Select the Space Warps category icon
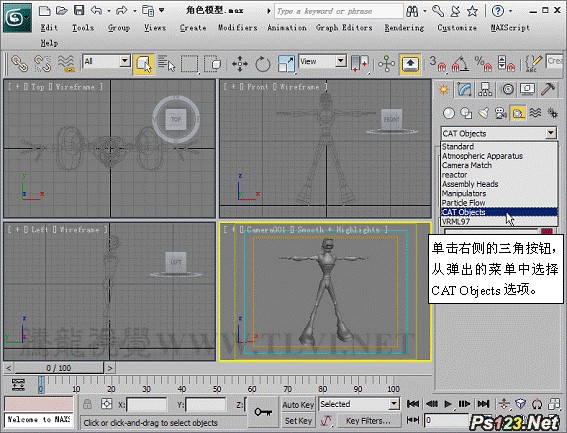Image resolution: width=567 pixels, height=433 pixels. click(x=535, y=113)
